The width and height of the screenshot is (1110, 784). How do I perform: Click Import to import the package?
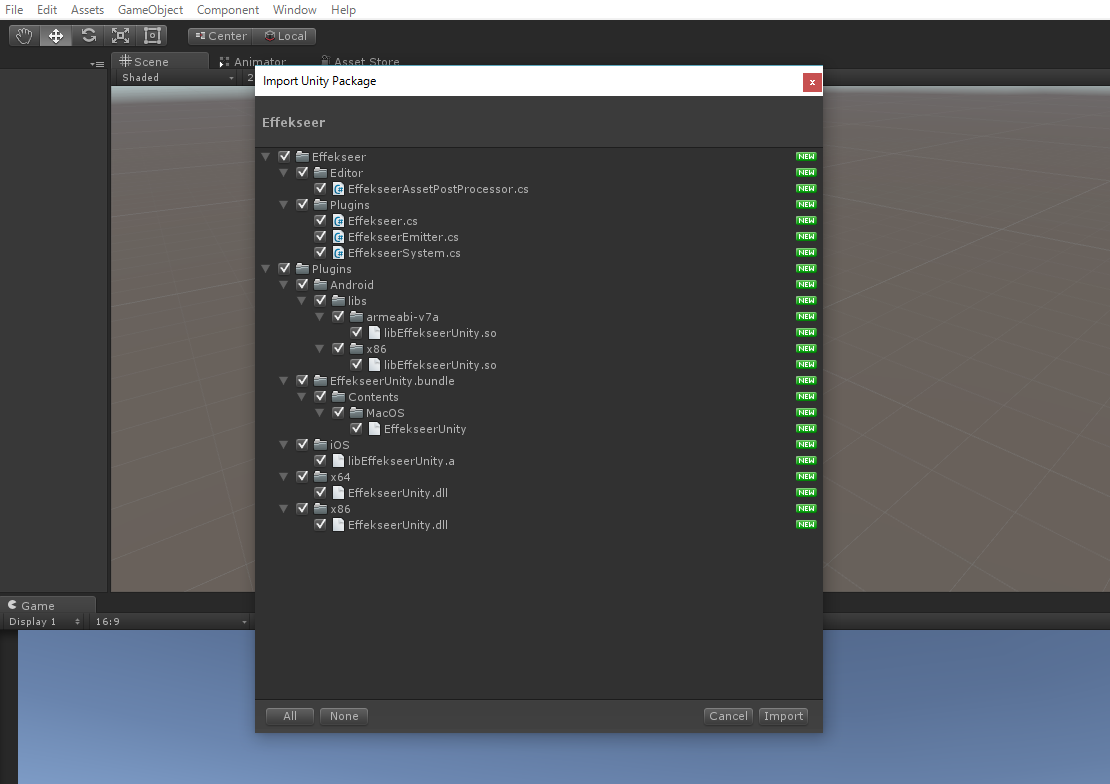click(783, 715)
